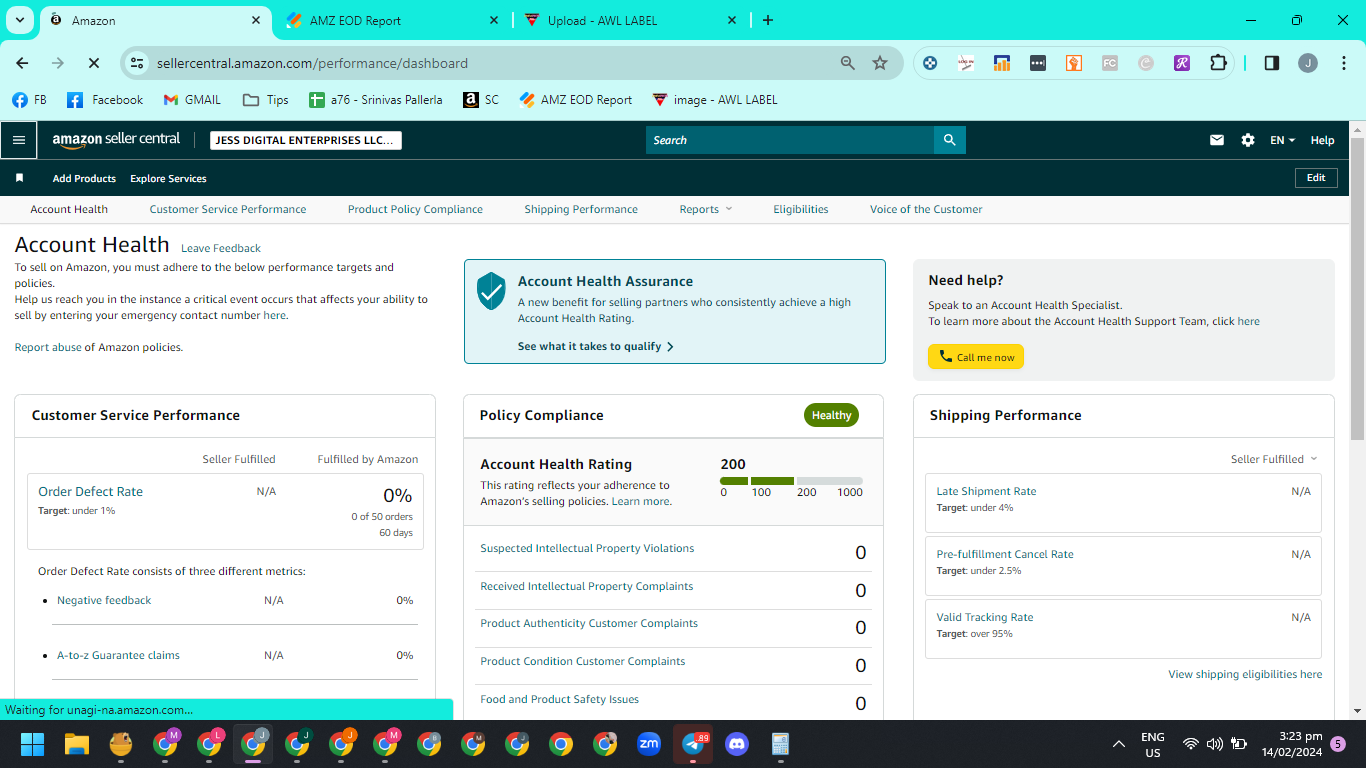
Task: Open the EN language dropdown
Action: (1282, 140)
